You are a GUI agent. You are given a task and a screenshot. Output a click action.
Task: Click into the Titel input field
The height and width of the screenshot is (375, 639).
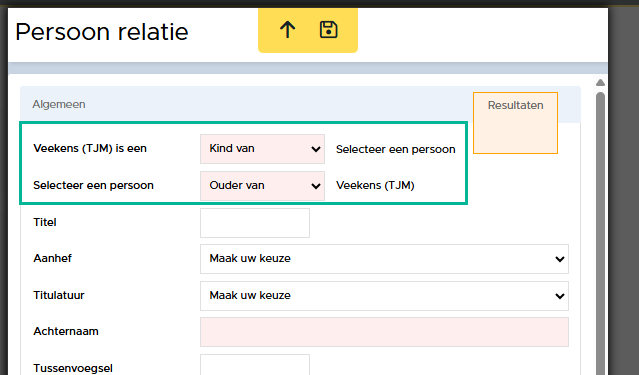pos(255,223)
